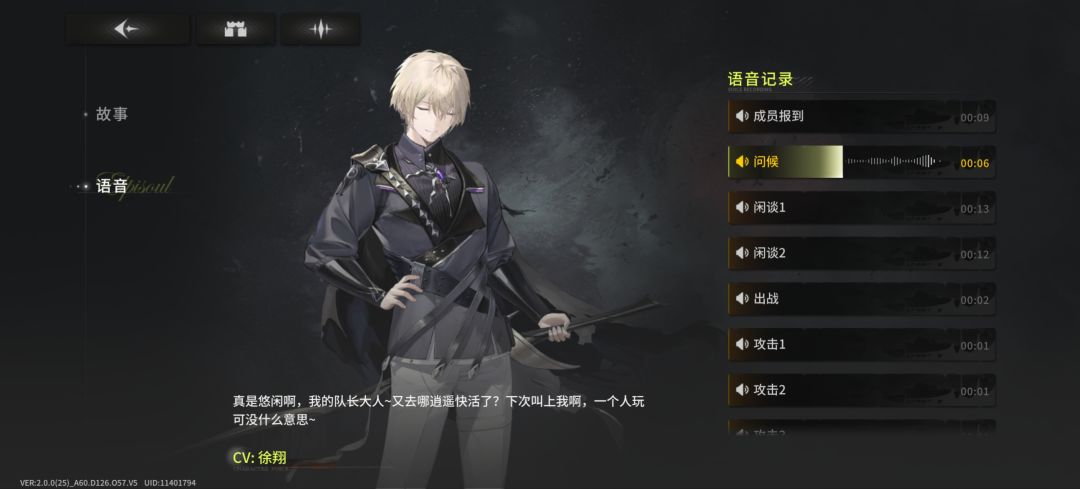Click speaker icon beside 攻击2
The height and width of the screenshot is (489, 1080).
(x=742, y=390)
